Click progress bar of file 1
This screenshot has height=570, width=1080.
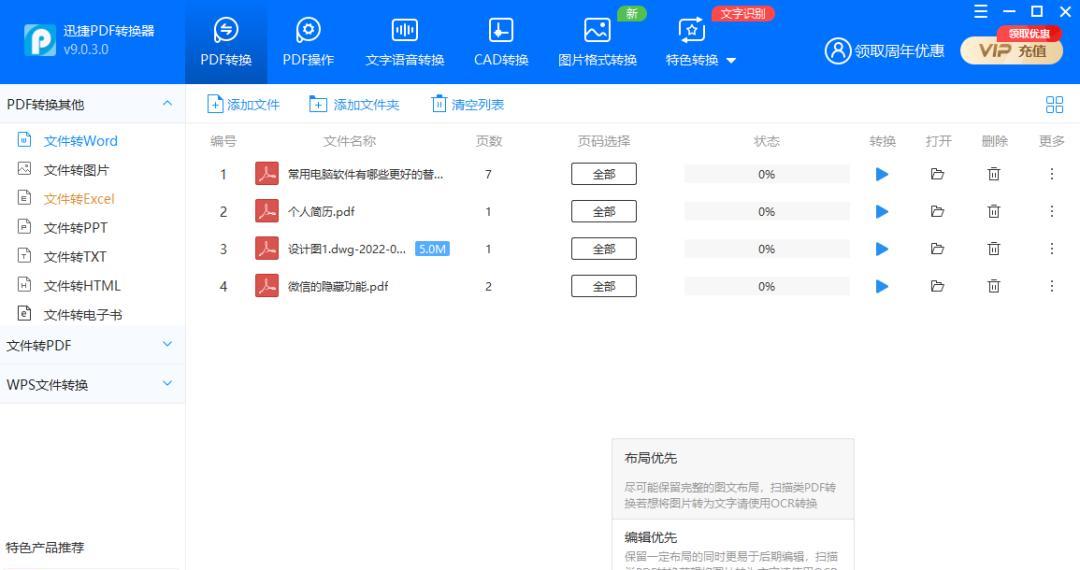[767, 174]
